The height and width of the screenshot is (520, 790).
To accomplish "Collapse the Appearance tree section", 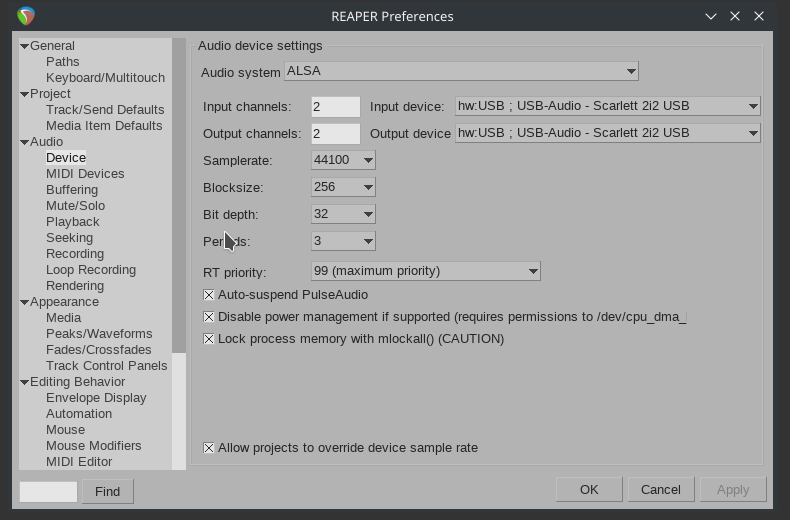I will pos(24,302).
